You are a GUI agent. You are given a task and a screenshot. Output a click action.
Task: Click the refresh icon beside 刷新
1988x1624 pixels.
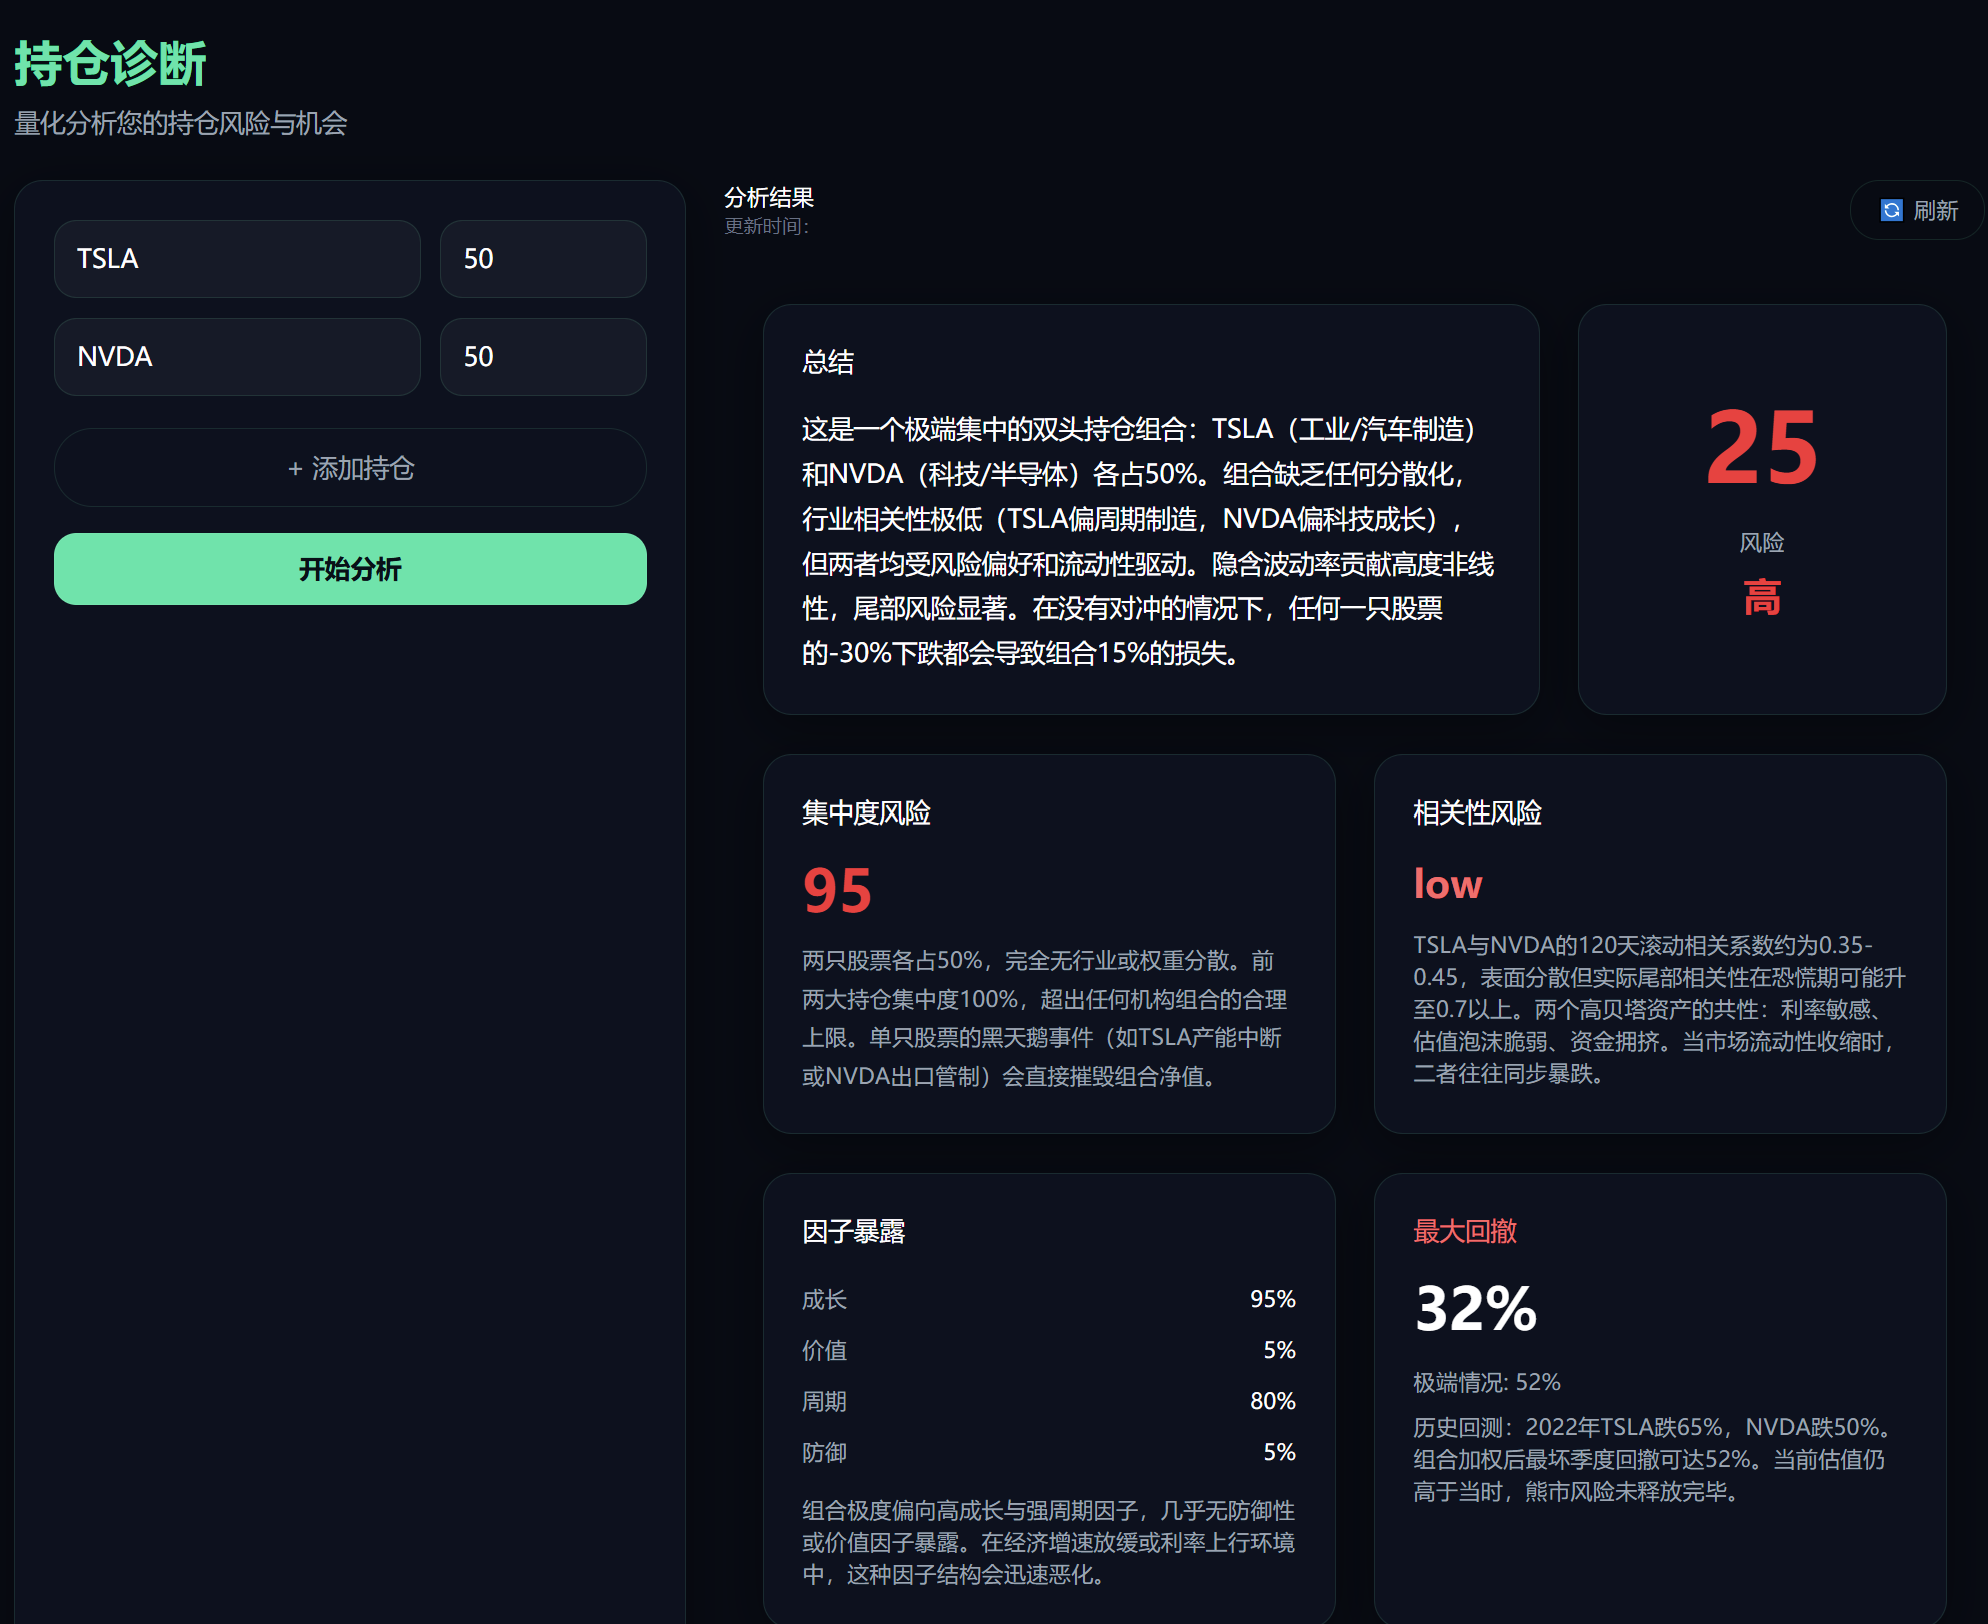pyautogui.click(x=1891, y=211)
